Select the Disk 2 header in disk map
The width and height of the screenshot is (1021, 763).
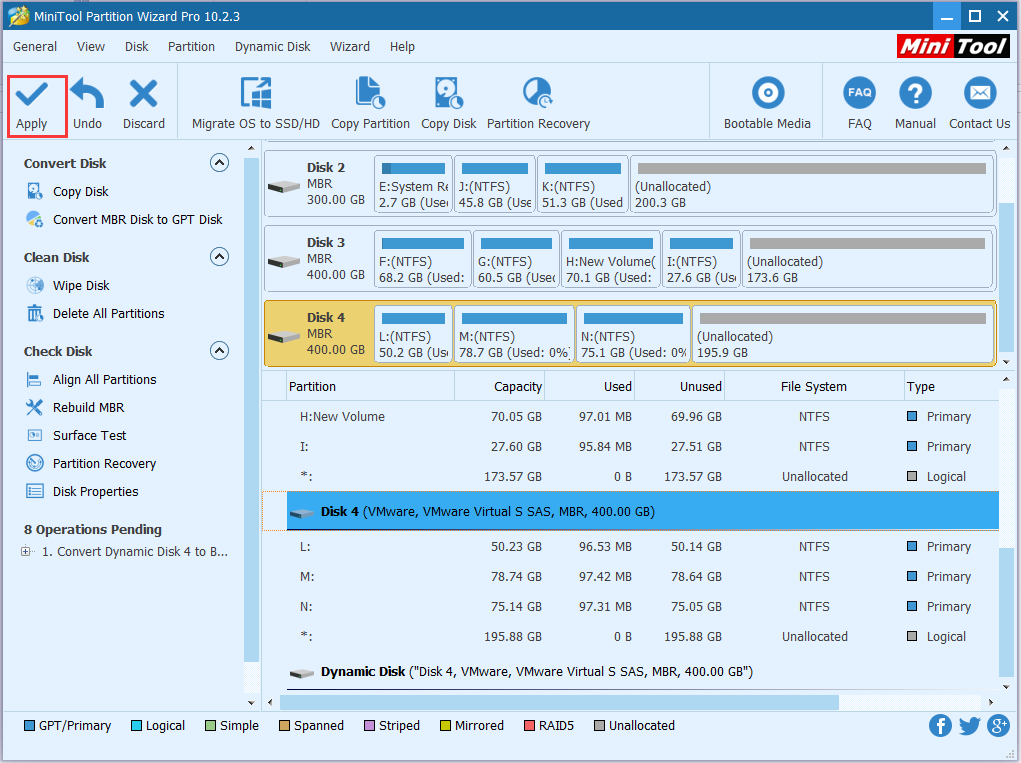[x=319, y=184]
